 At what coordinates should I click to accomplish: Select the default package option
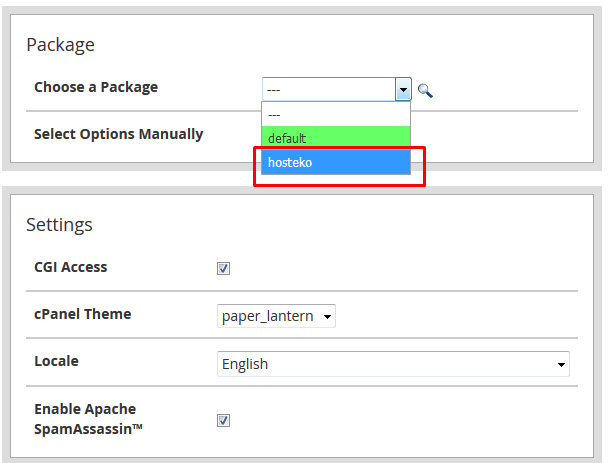click(336, 138)
